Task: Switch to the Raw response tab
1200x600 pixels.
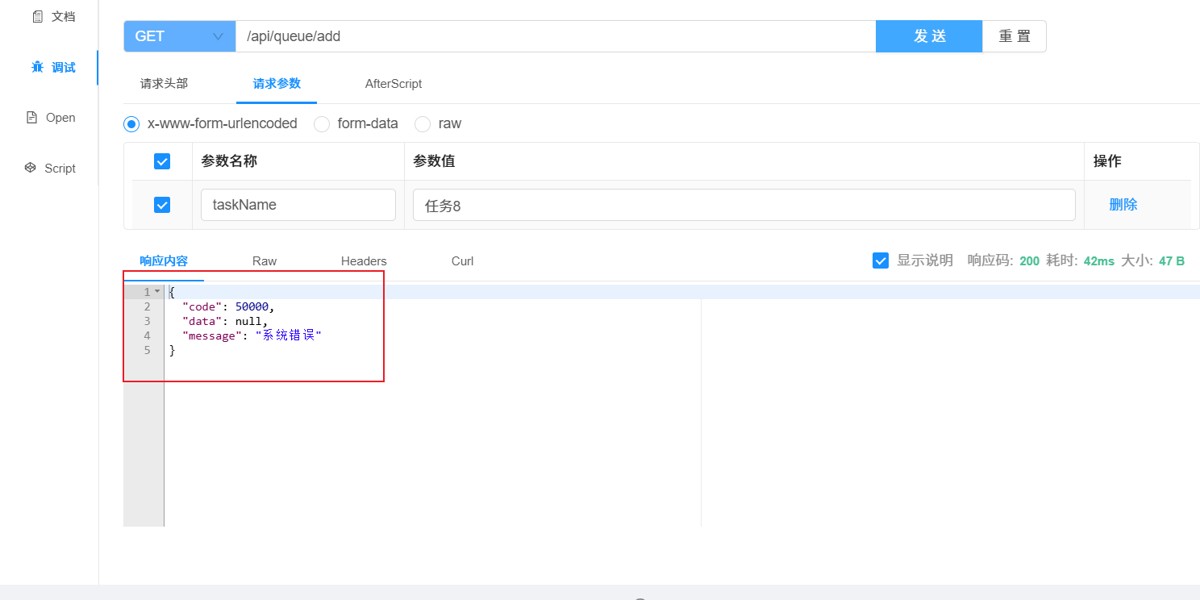Action: click(264, 261)
